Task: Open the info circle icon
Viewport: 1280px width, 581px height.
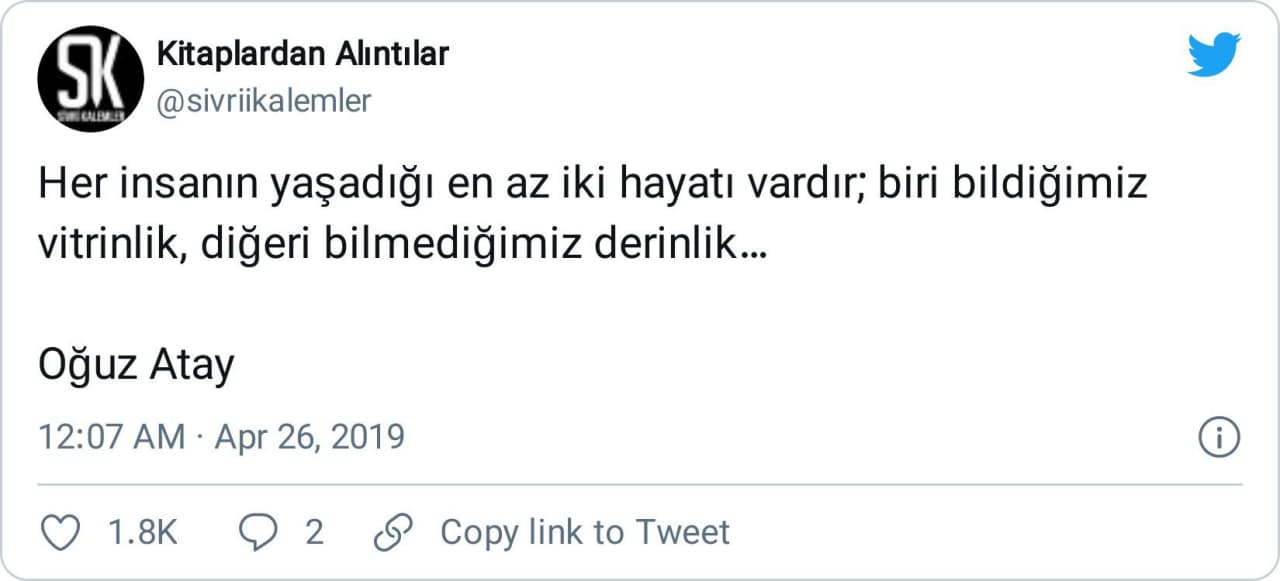Action: pyautogui.click(x=1219, y=438)
